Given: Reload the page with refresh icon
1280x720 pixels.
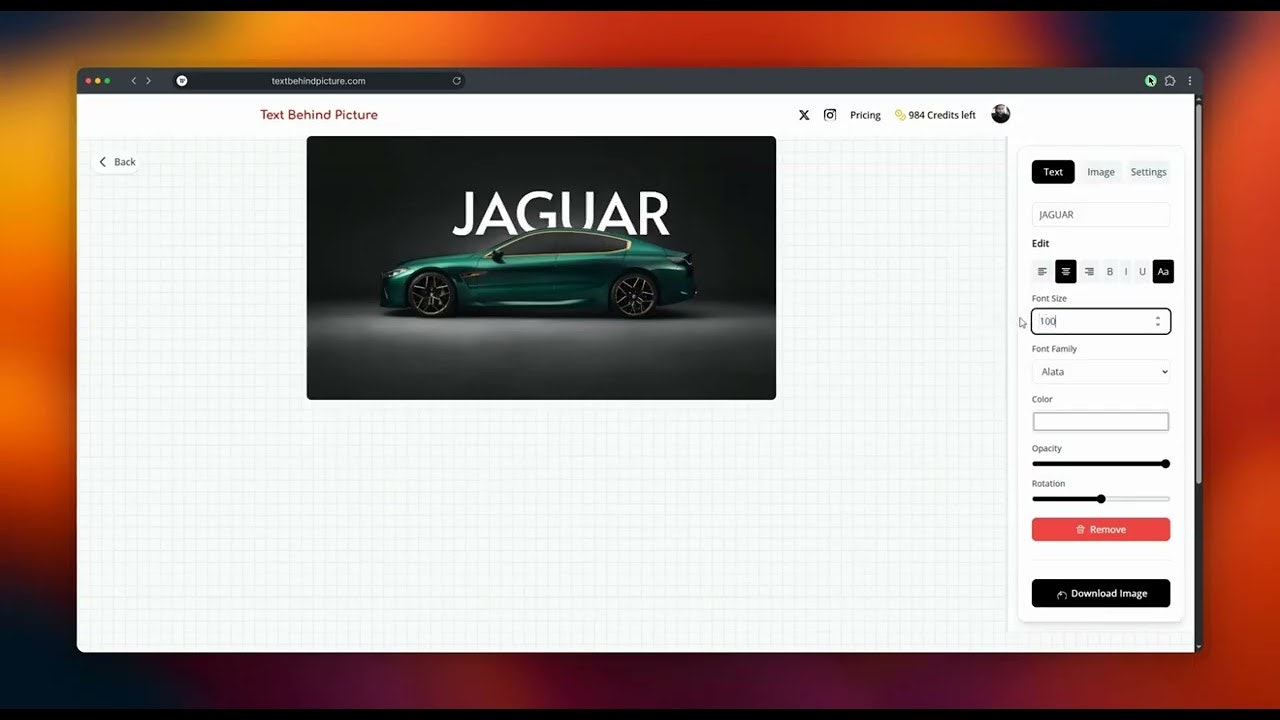Looking at the screenshot, I should 457,81.
